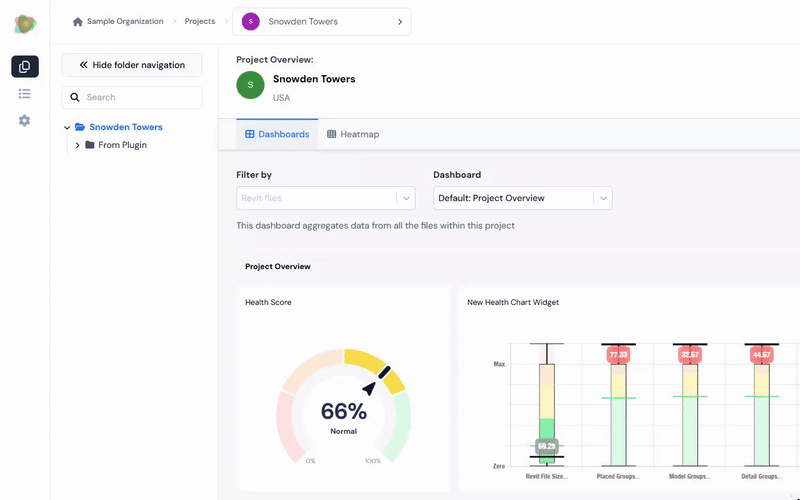Click the green project avatar circle
This screenshot has width=800, height=500.
[x=250, y=85]
